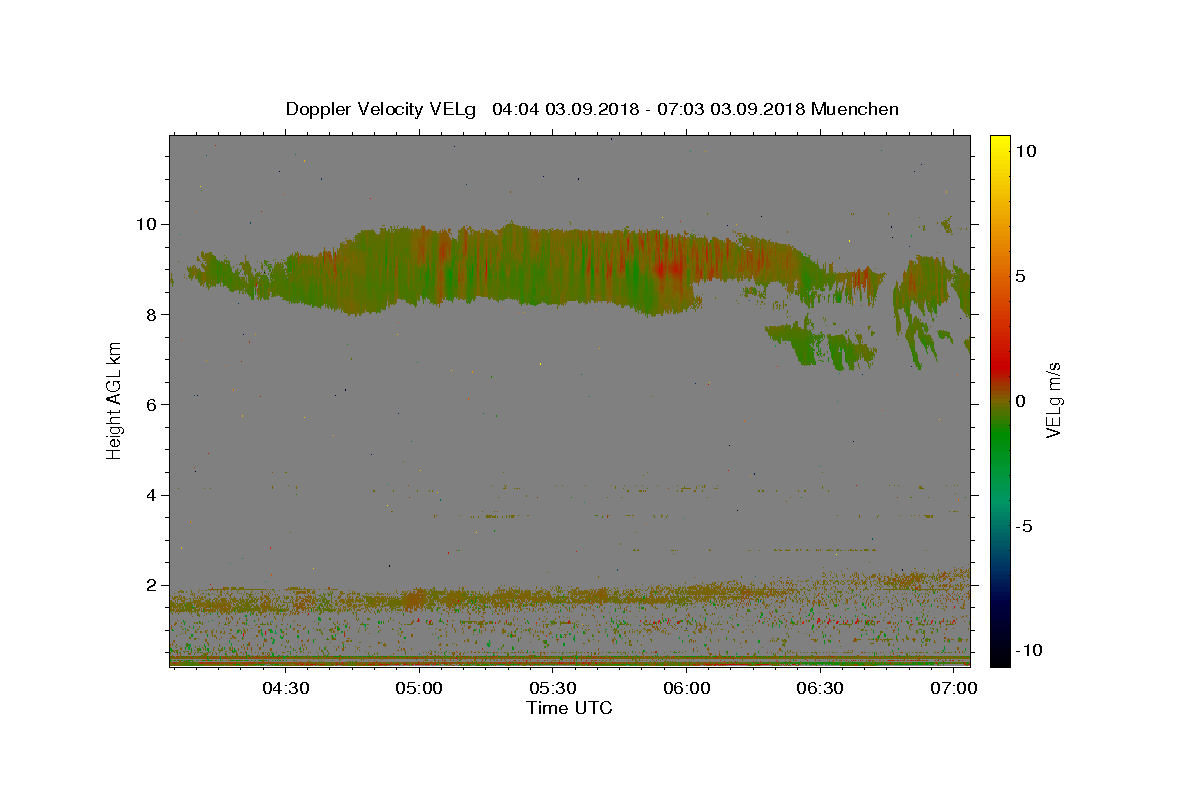Click the 06:00 time tick label
The image size is (1200, 800).
coord(686,689)
